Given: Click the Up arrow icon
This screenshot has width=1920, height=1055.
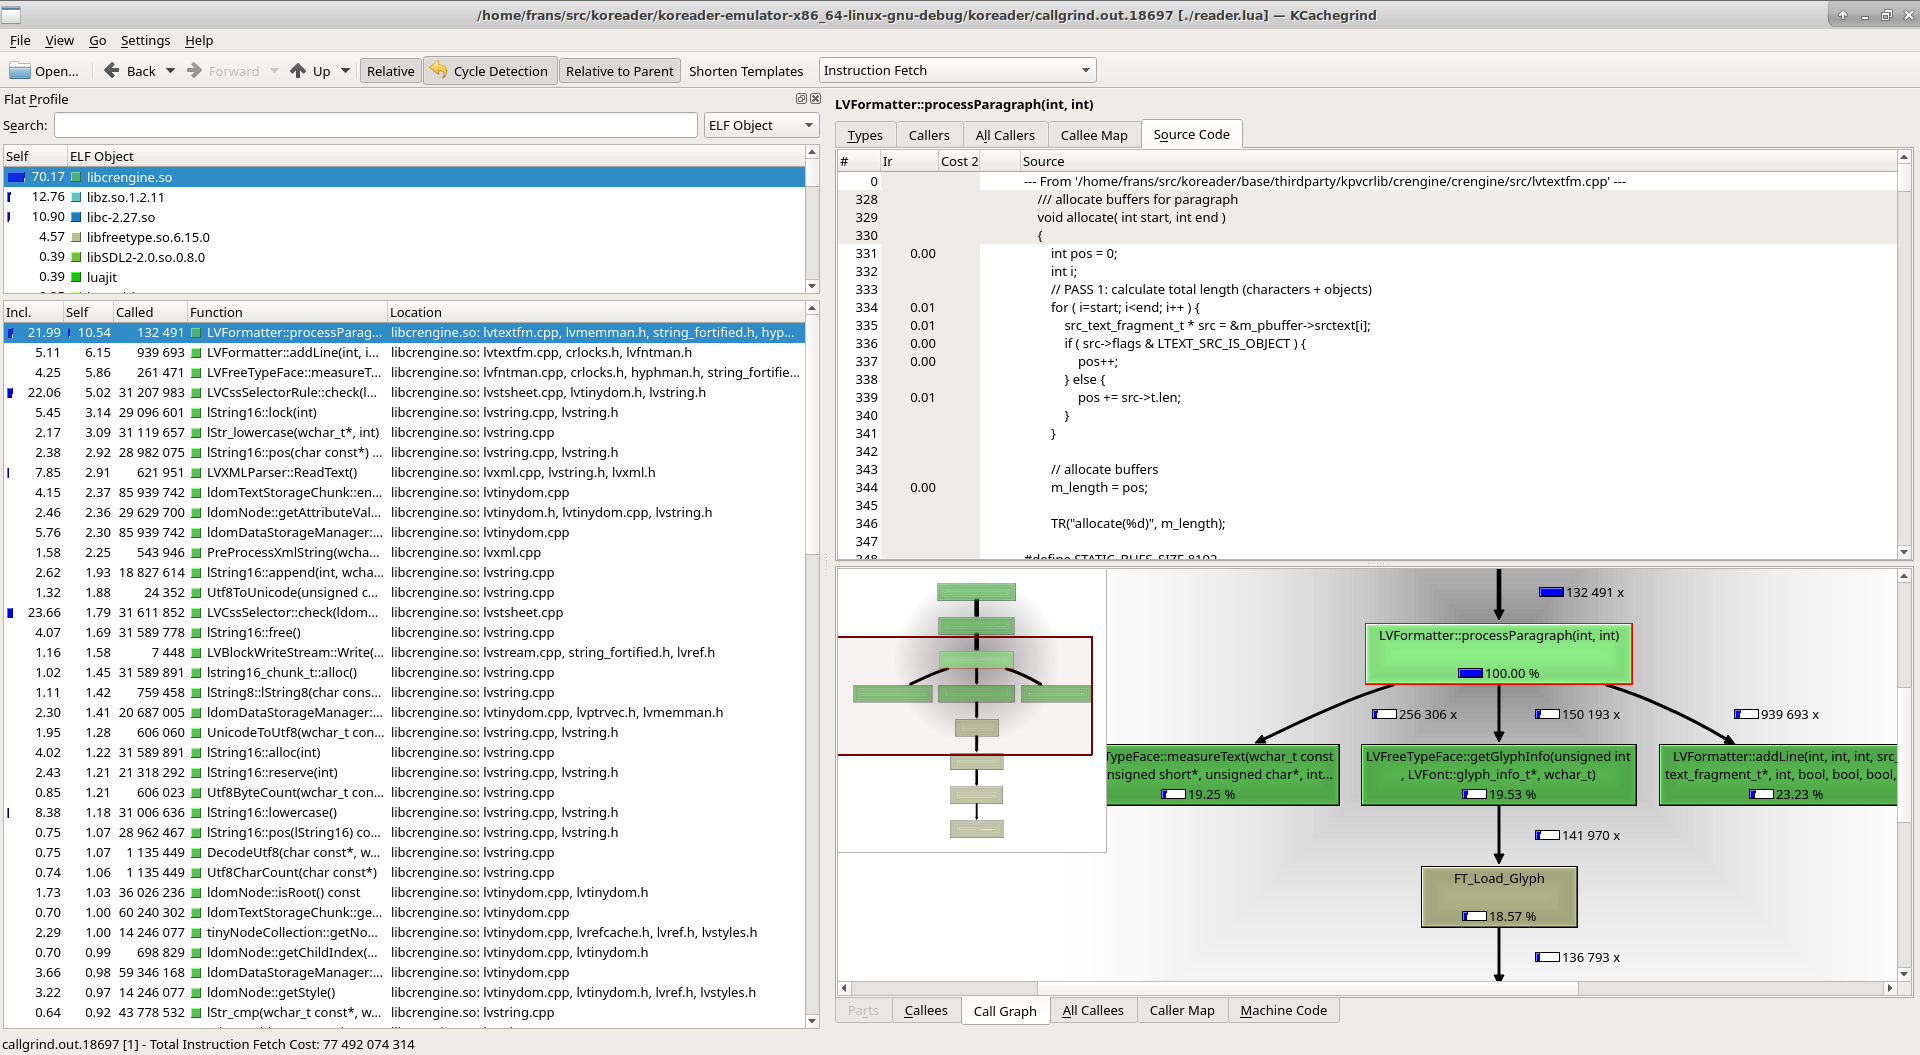Looking at the screenshot, I should click(x=298, y=71).
